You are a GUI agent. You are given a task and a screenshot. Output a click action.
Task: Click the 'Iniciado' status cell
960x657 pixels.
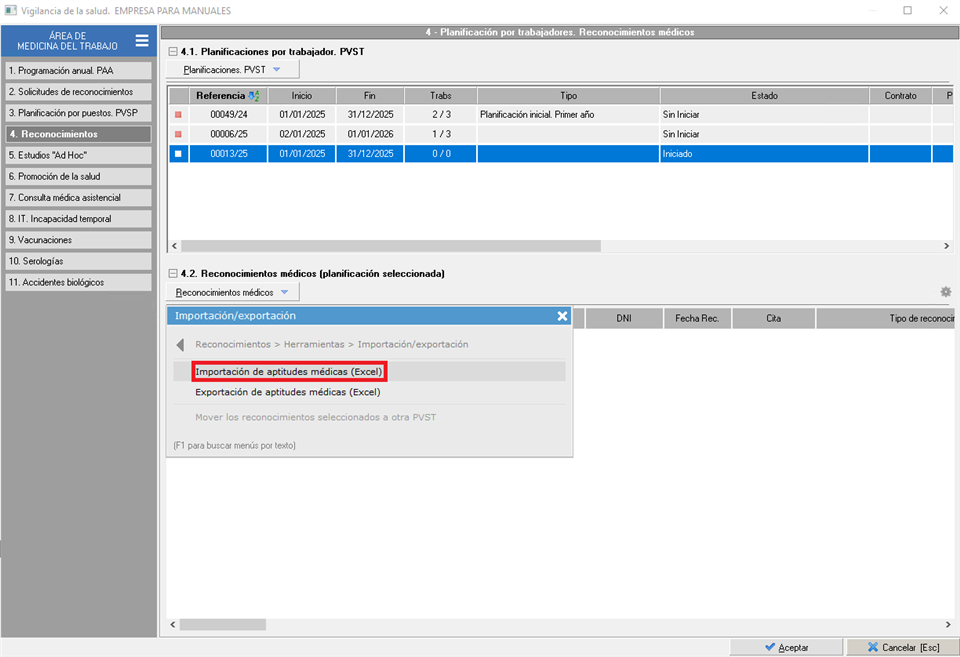[765, 154]
